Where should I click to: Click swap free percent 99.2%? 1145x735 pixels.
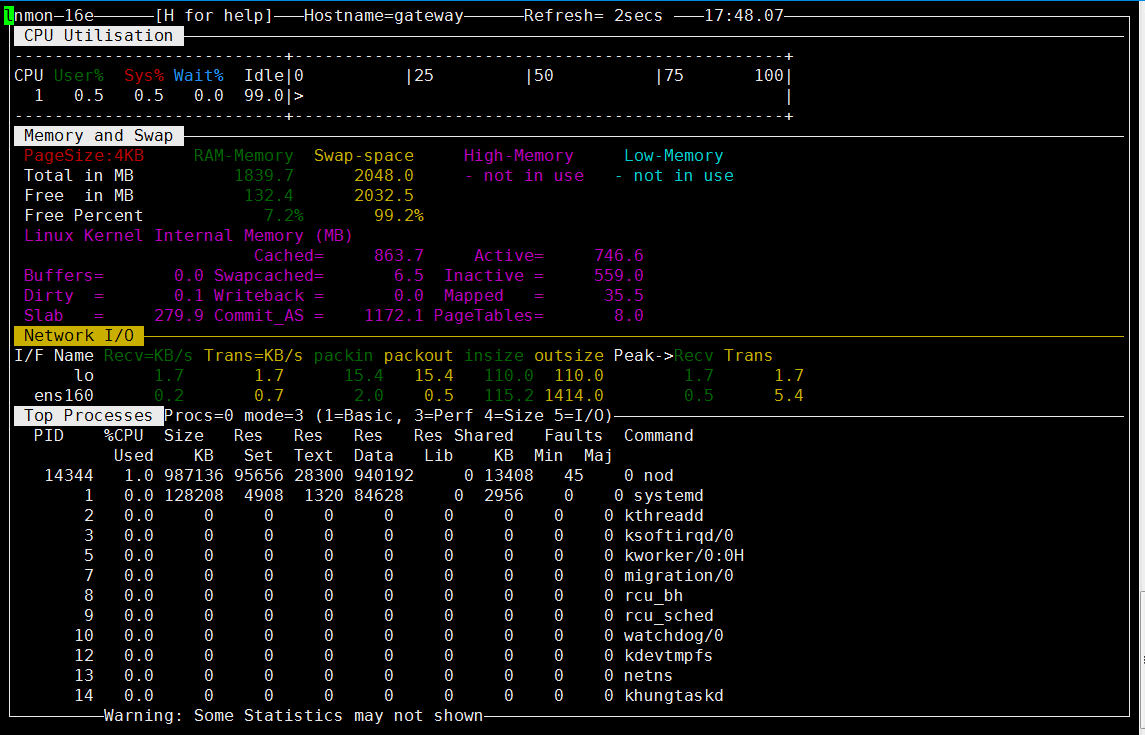399,216
